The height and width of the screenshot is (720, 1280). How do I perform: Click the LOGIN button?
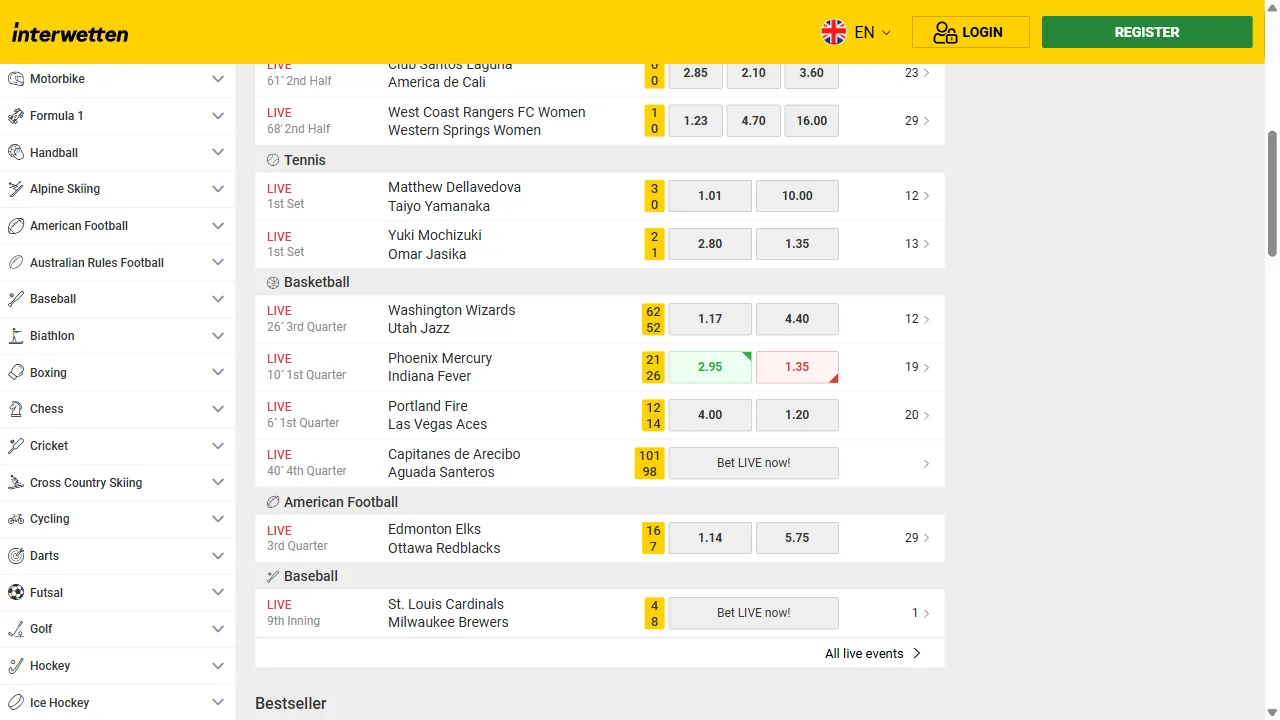pos(970,32)
